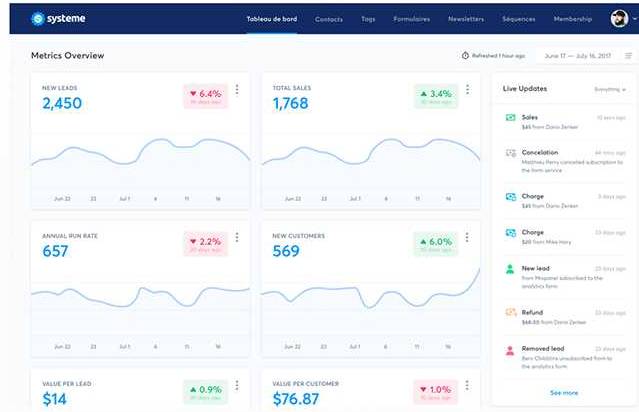
Task: Open the New Customers card options menu
Action: (x=467, y=238)
